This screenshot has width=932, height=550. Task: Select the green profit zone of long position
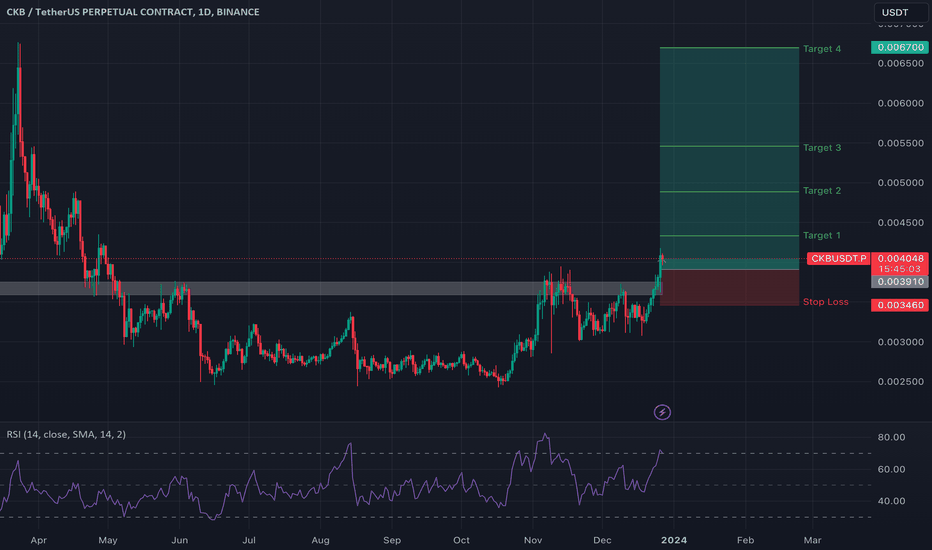tap(729, 159)
